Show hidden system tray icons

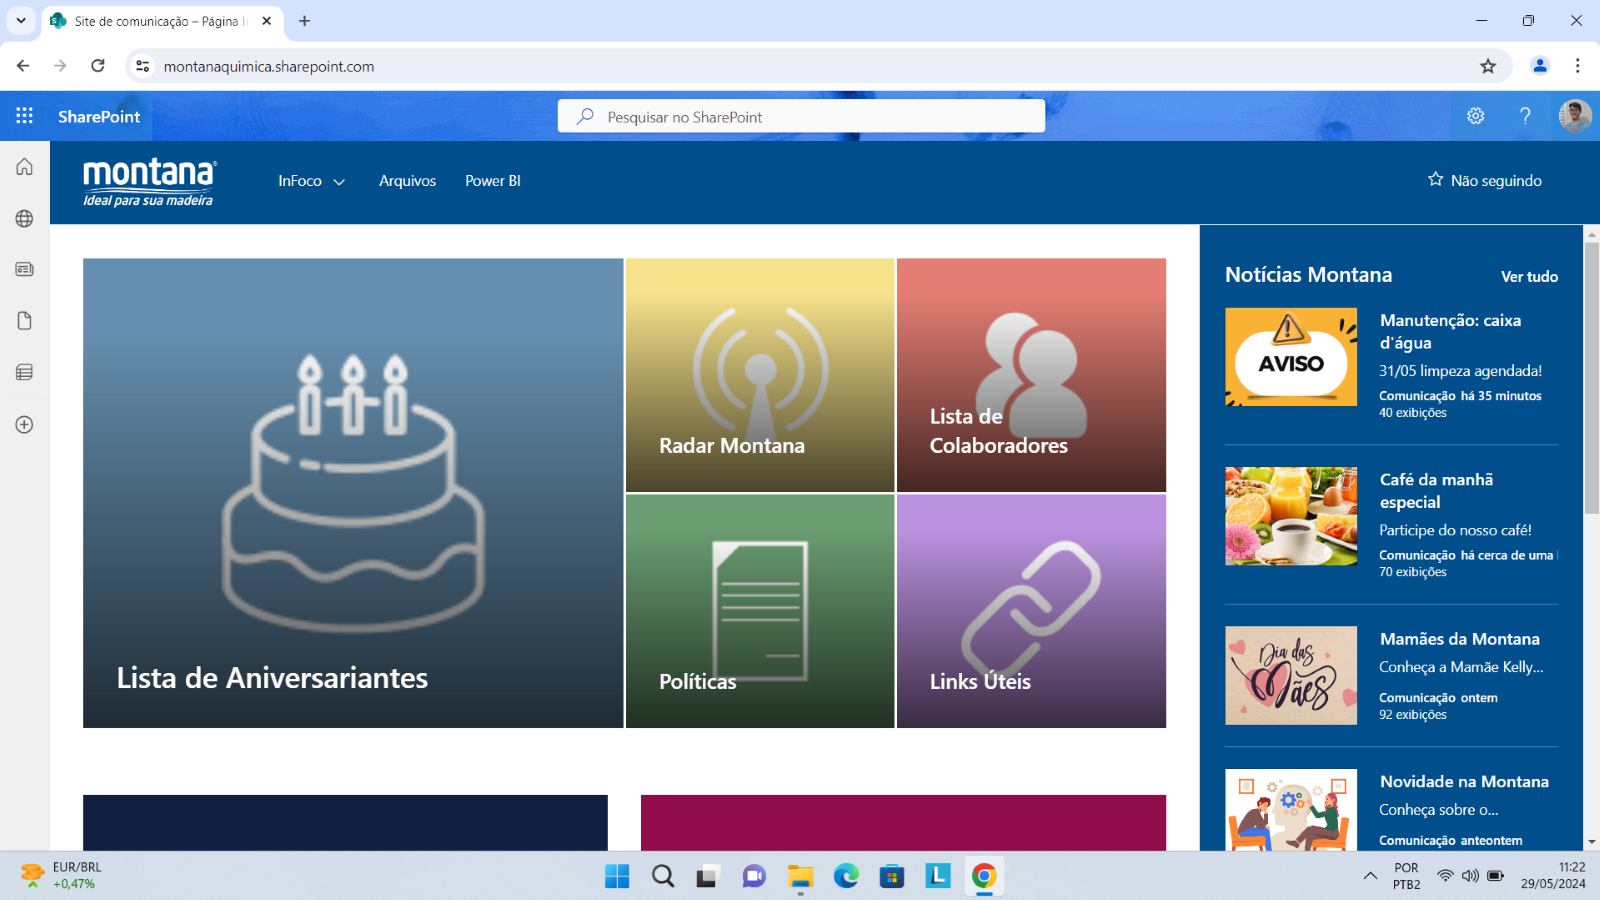tap(1370, 876)
